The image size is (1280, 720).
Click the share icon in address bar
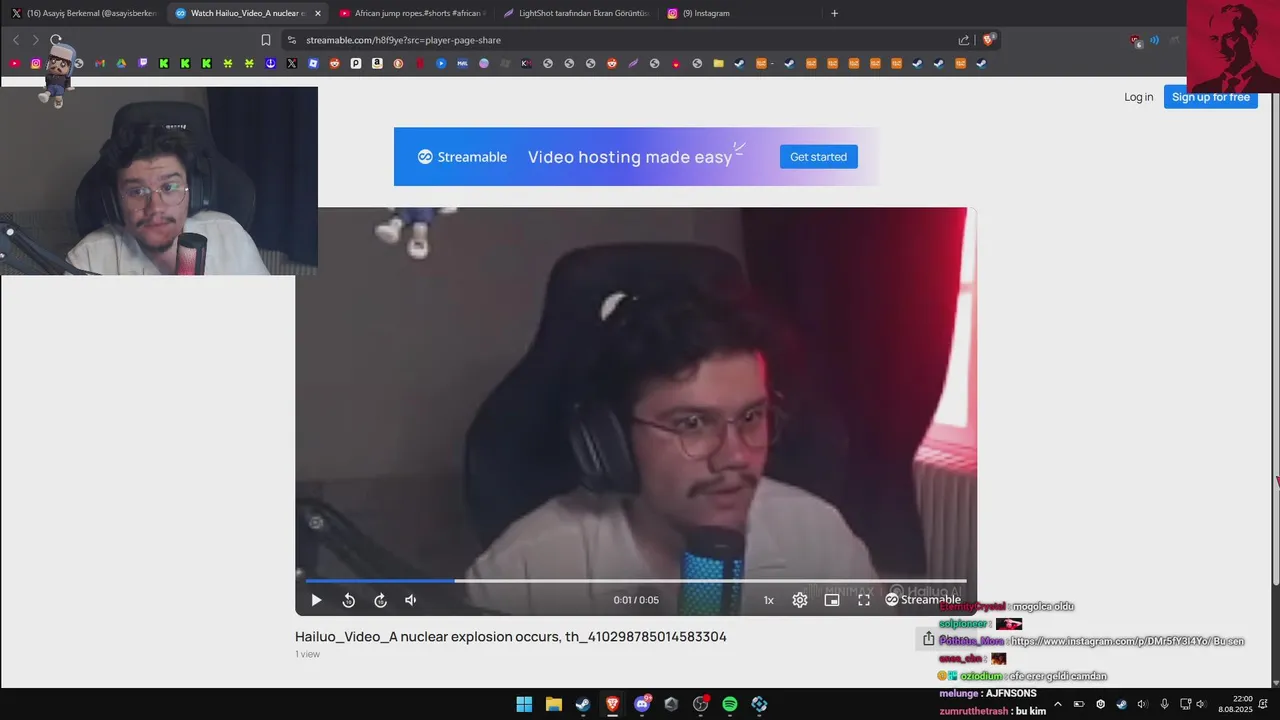(964, 40)
